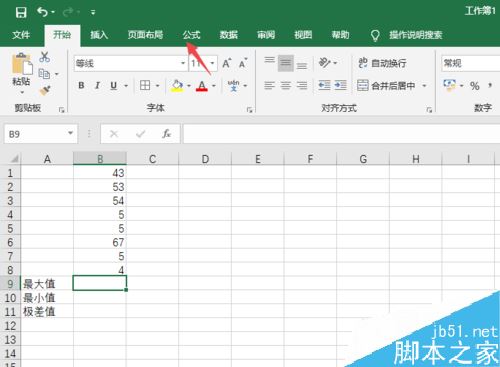Click the phonetic guide 文 icon
Image resolution: width=500 pixels, height=367 pixels.
[234, 86]
